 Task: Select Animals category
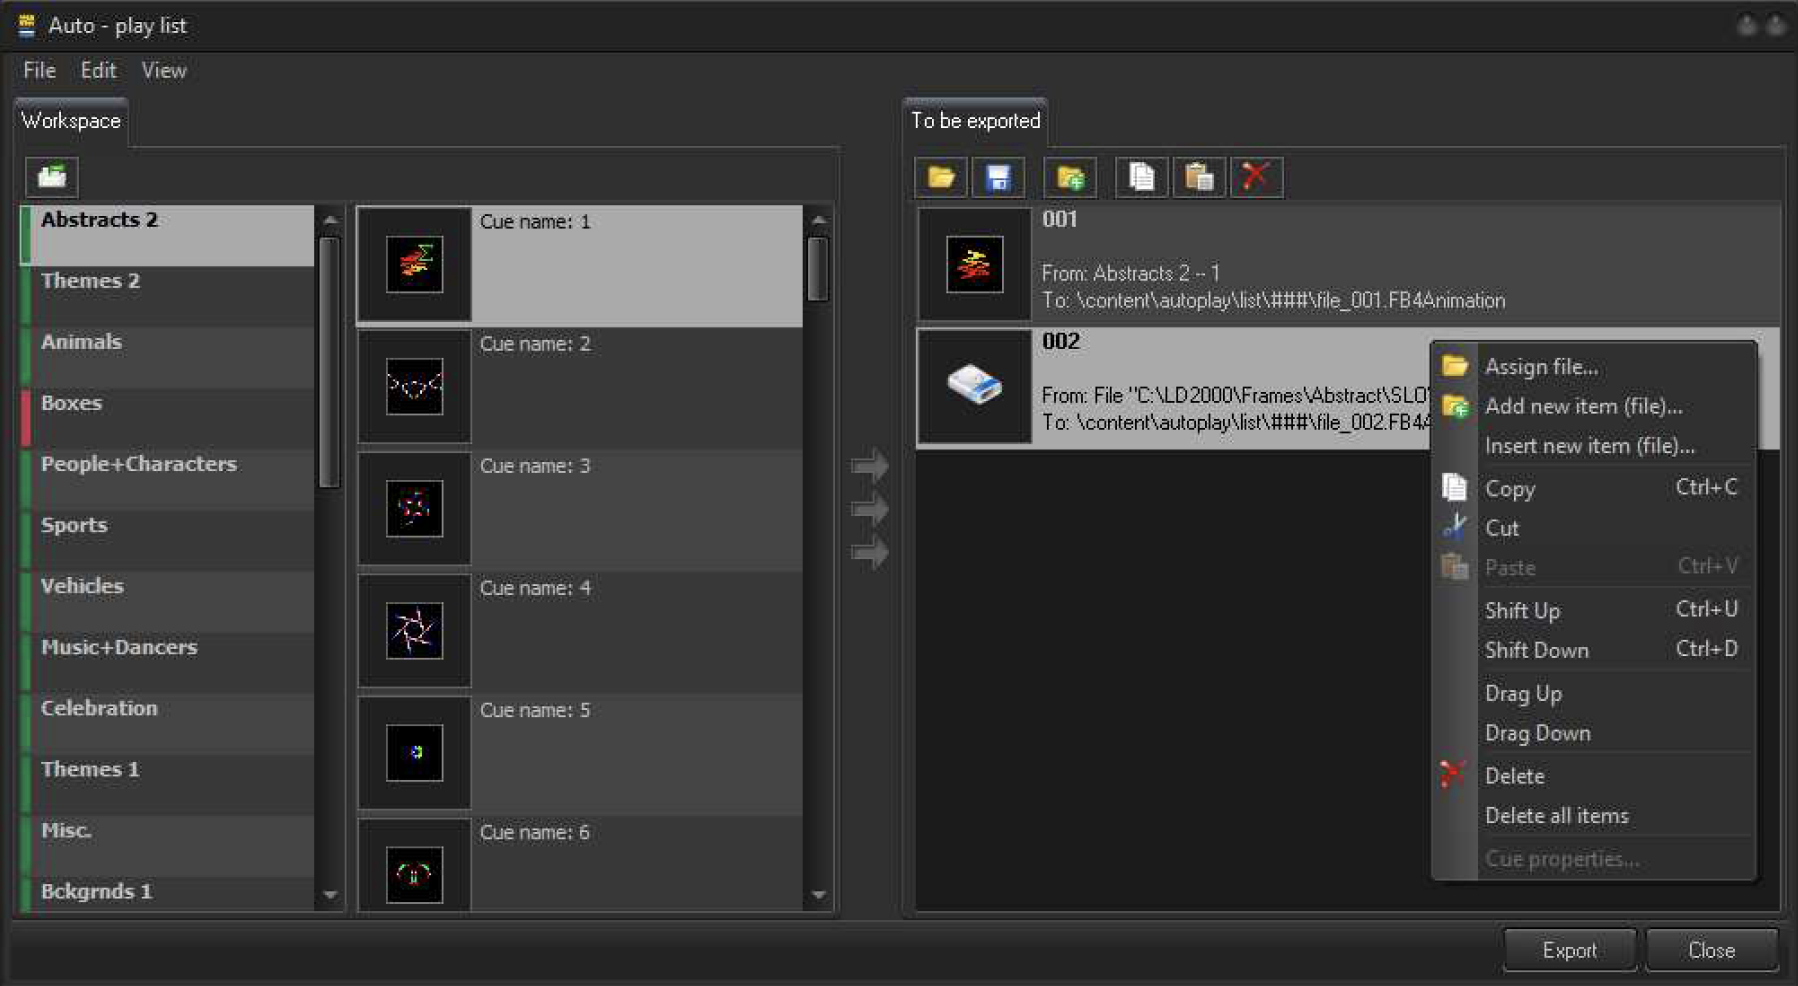167,358
